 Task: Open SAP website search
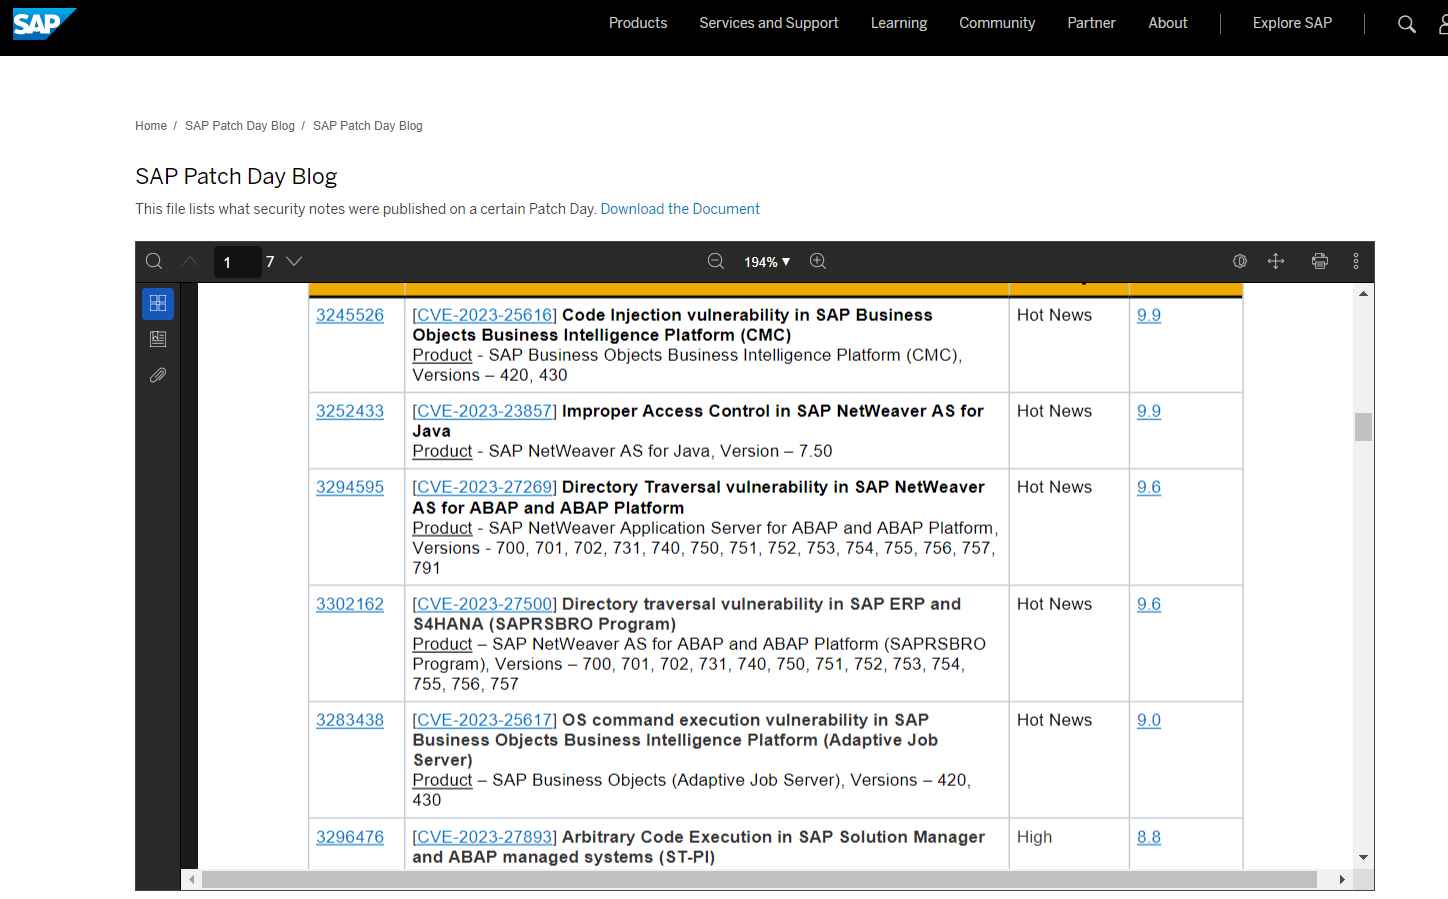(1406, 23)
